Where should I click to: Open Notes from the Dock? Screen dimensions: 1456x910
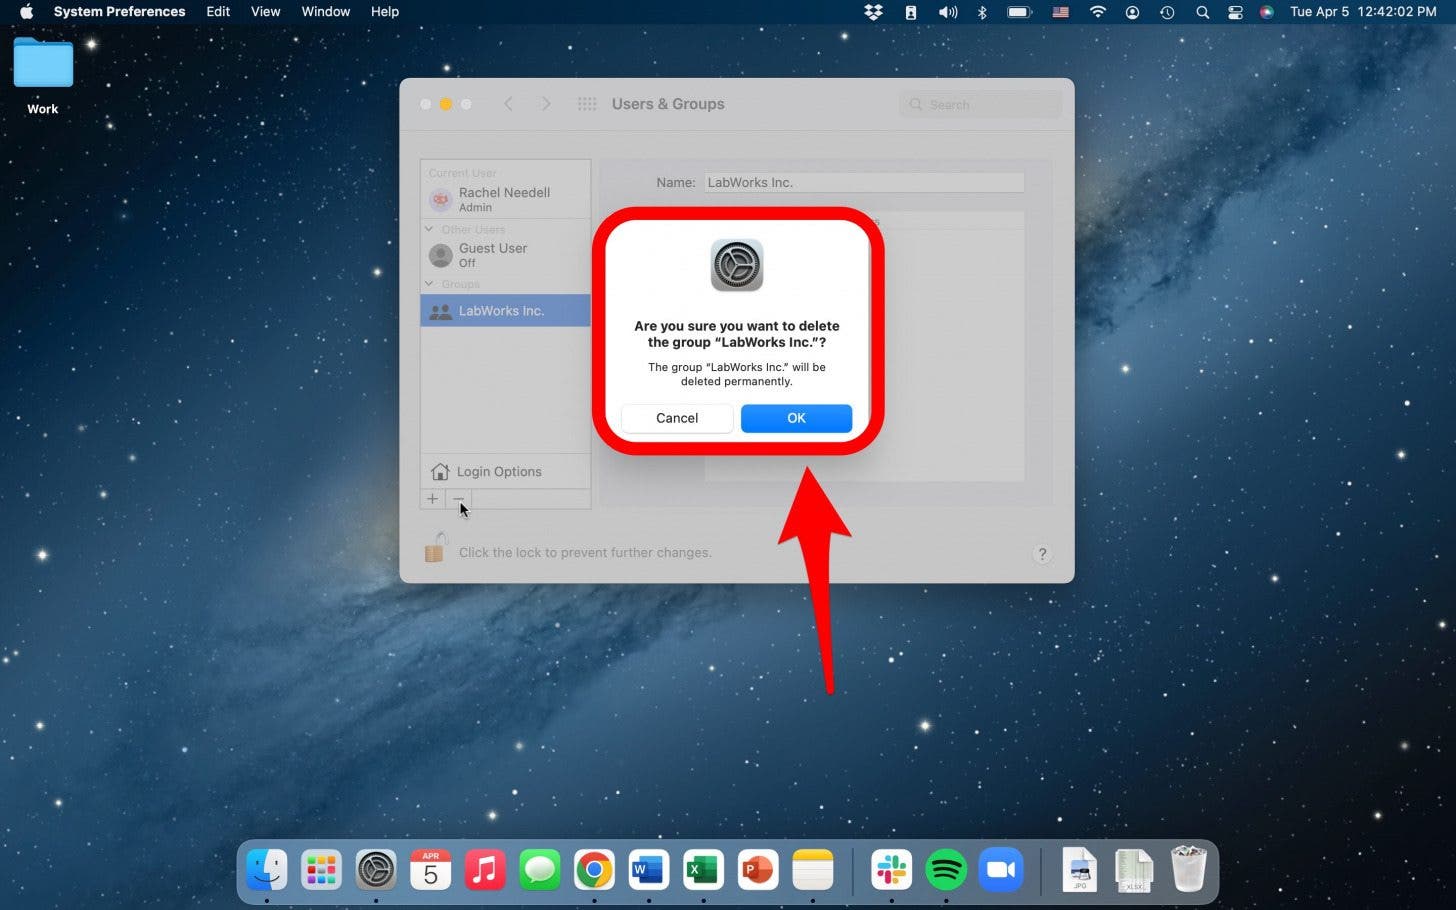(812, 870)
